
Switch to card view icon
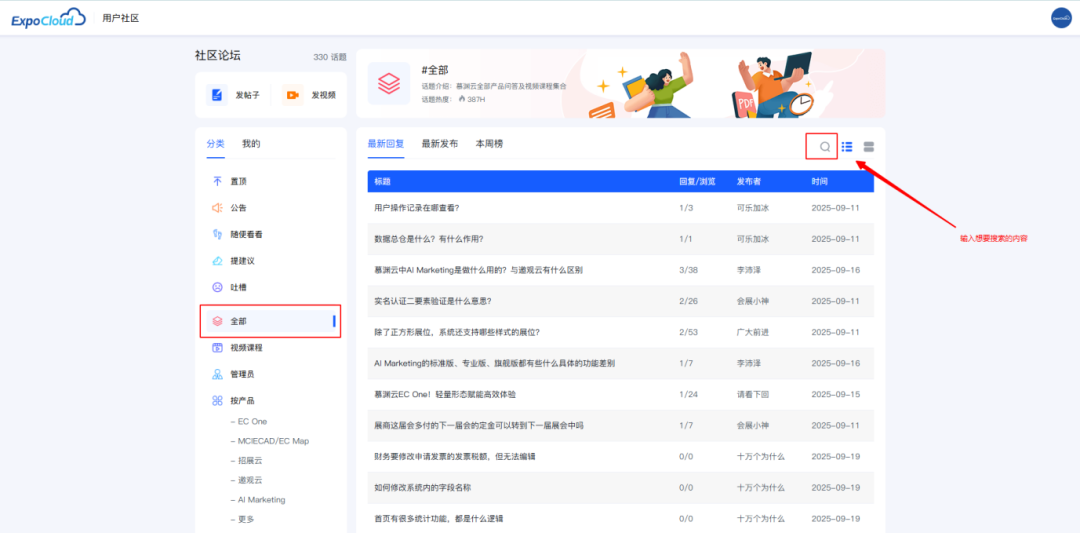pos(868,147)
